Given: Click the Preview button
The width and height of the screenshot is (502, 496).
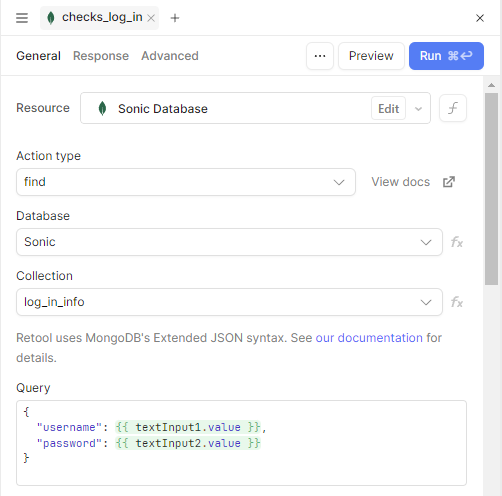Looking at the screenshot, I should point(371,56).
